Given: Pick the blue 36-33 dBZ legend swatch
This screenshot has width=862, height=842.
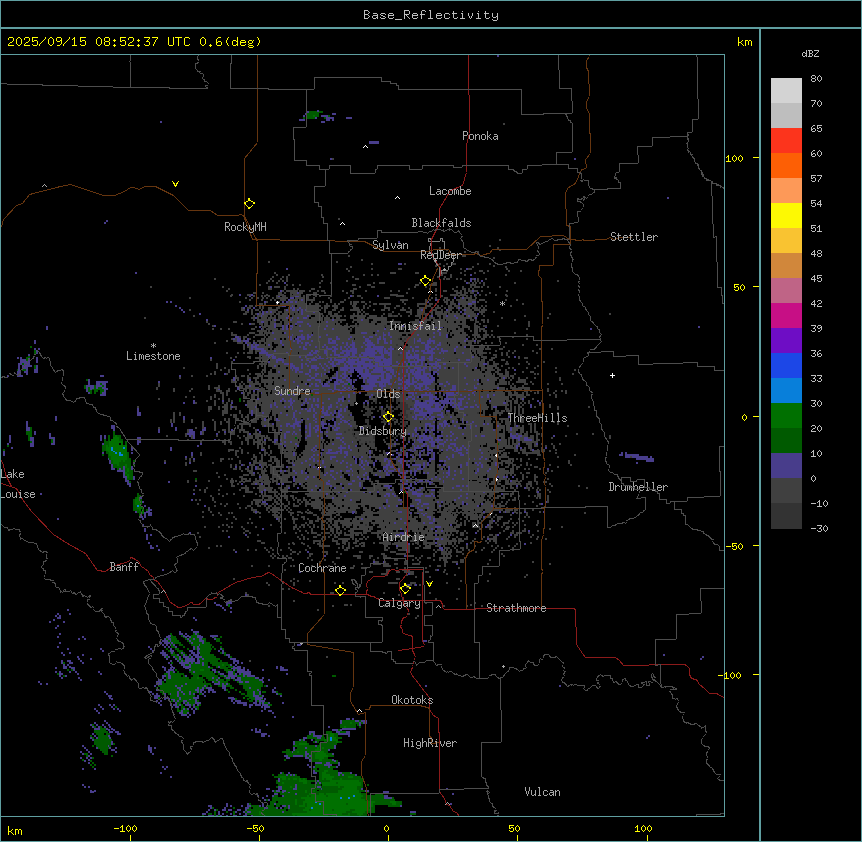Looking at the screenshot, I should (786, 366).
